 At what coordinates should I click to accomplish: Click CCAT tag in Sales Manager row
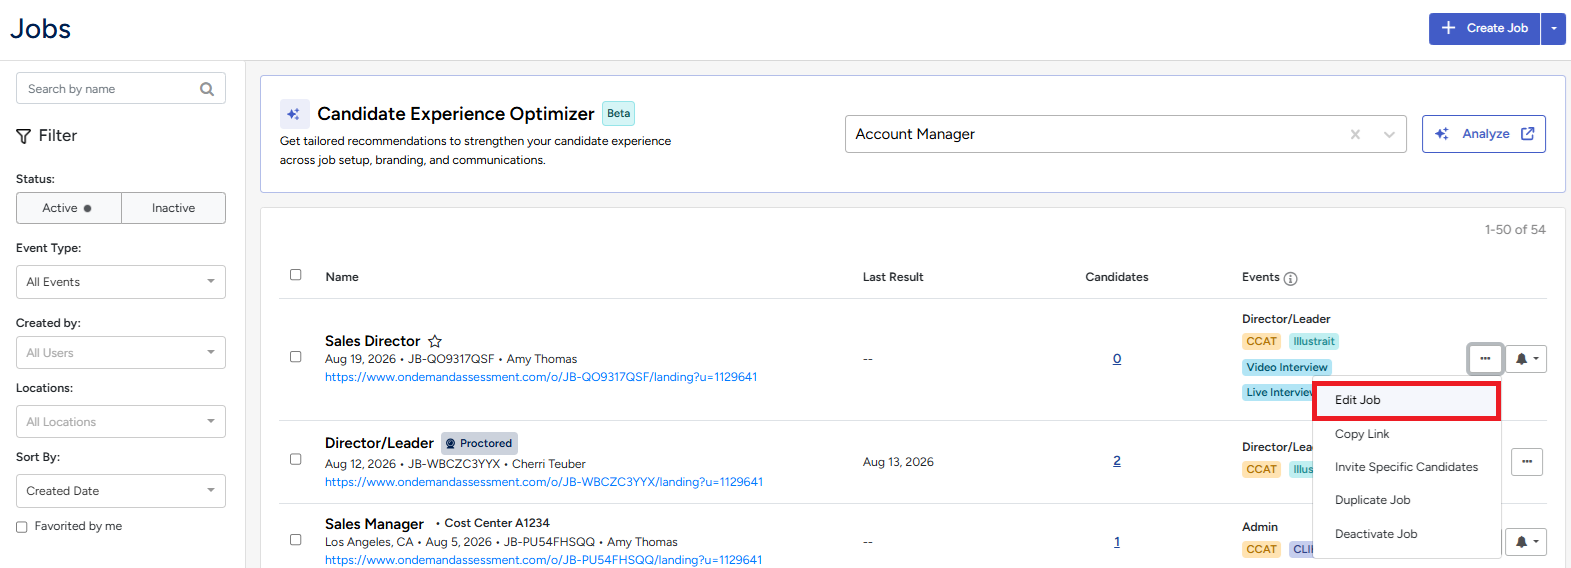tap(1261, 549)
